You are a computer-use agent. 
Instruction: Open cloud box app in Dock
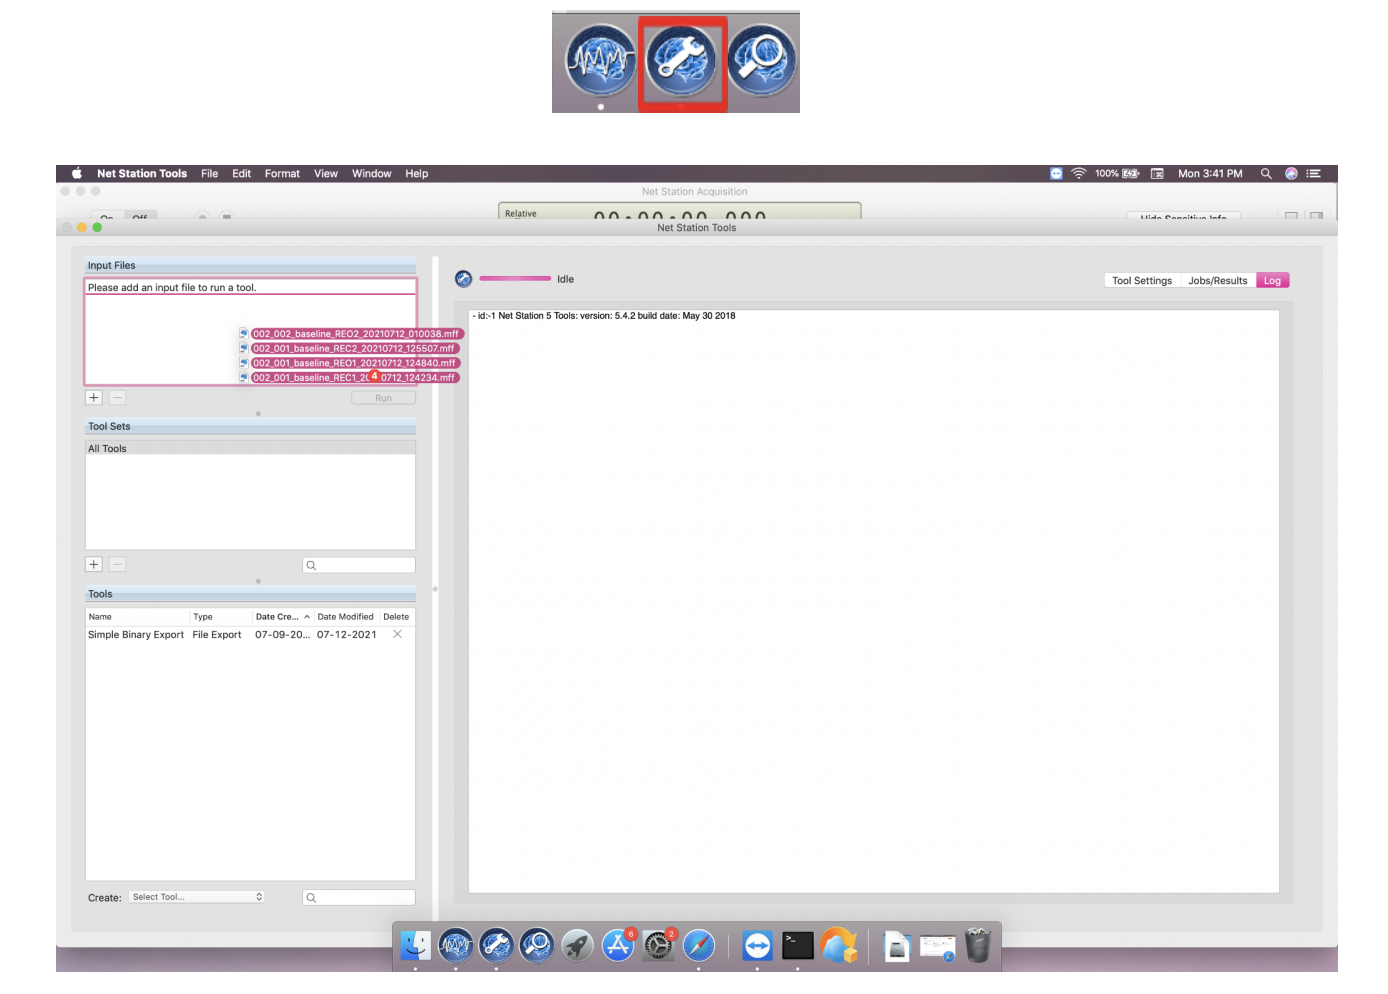[x=839, y=945]
